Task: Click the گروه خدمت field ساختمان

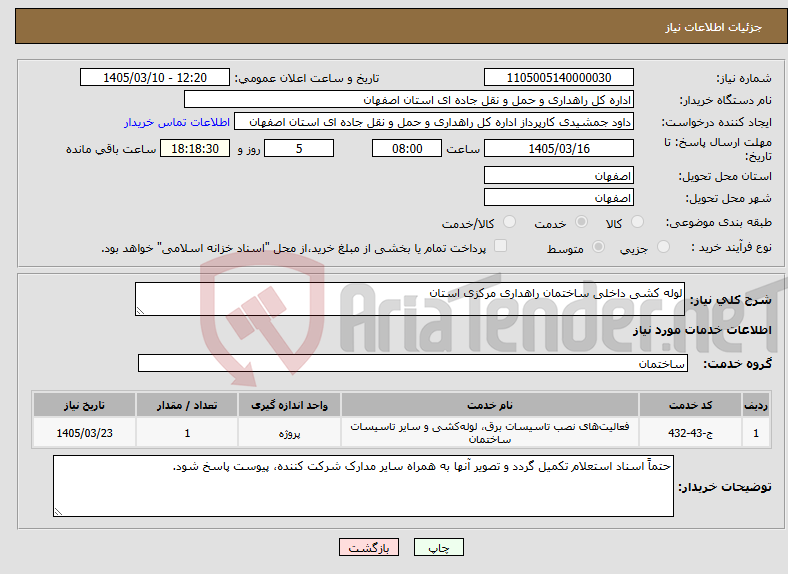Action: pyautogui.click(x=413, y=363)
